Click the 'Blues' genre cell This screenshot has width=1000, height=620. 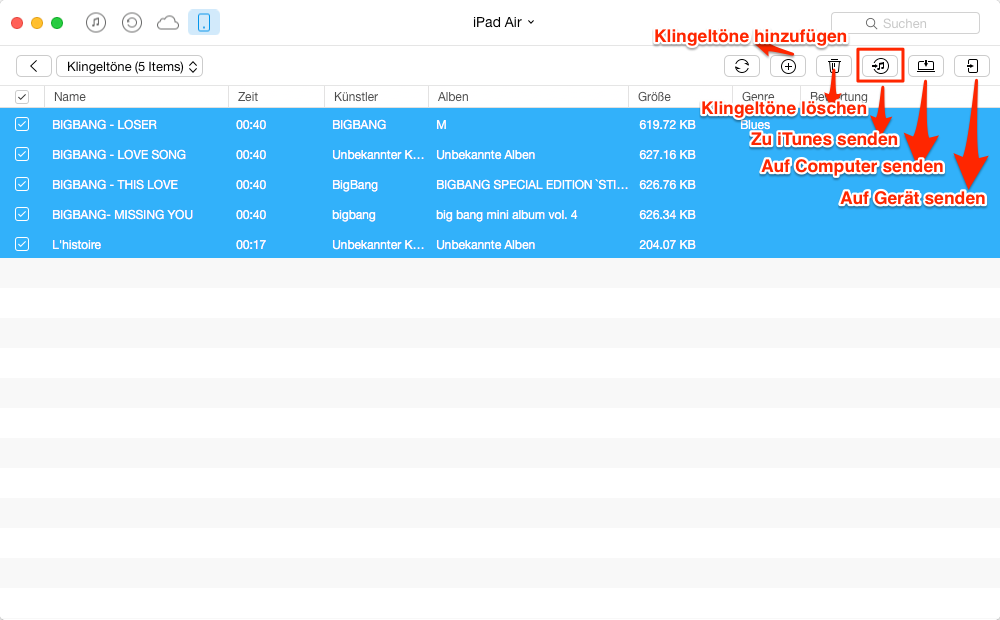point(755,125)
